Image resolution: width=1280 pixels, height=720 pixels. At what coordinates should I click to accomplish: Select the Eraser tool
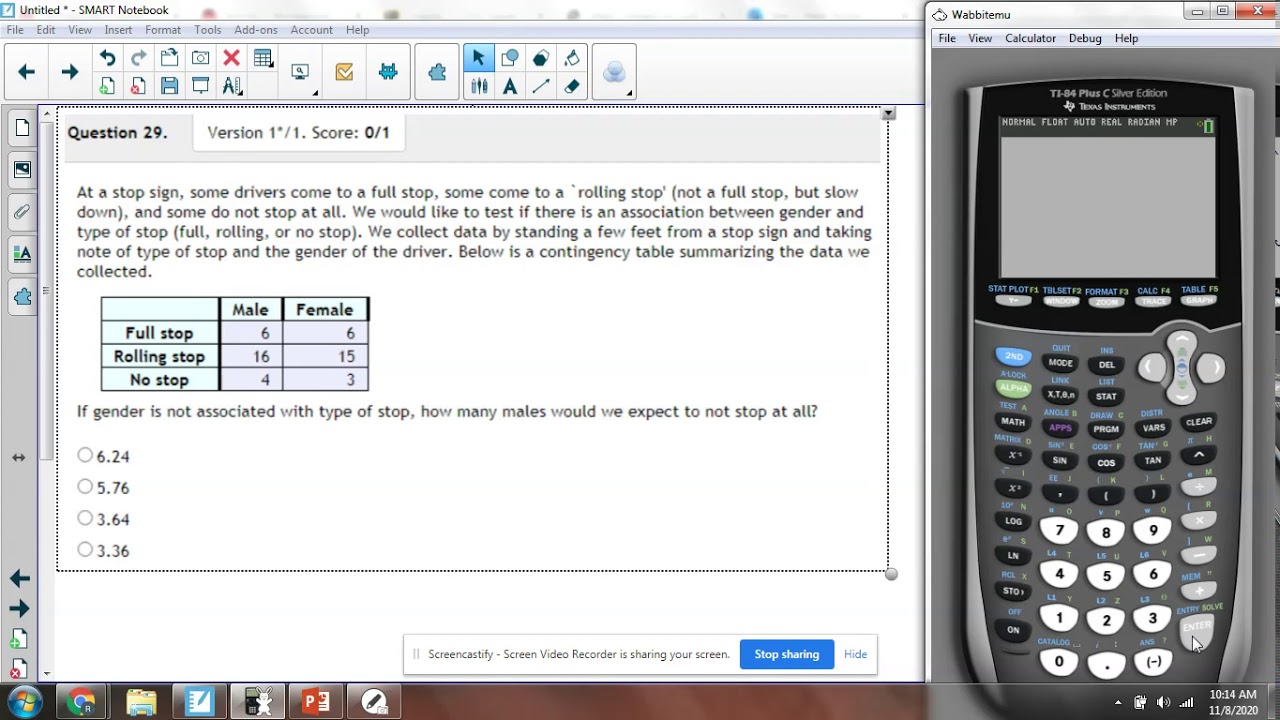click(572, 86)
